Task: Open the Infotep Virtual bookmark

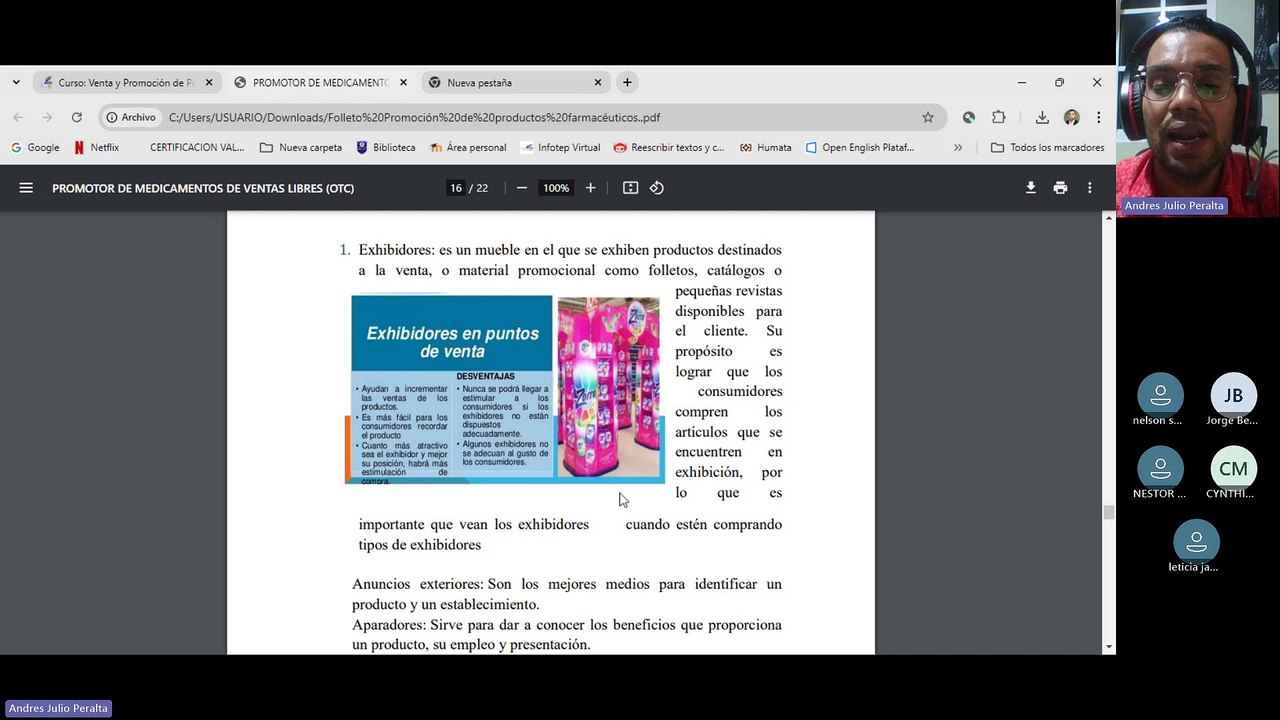Action: (561, 147)
